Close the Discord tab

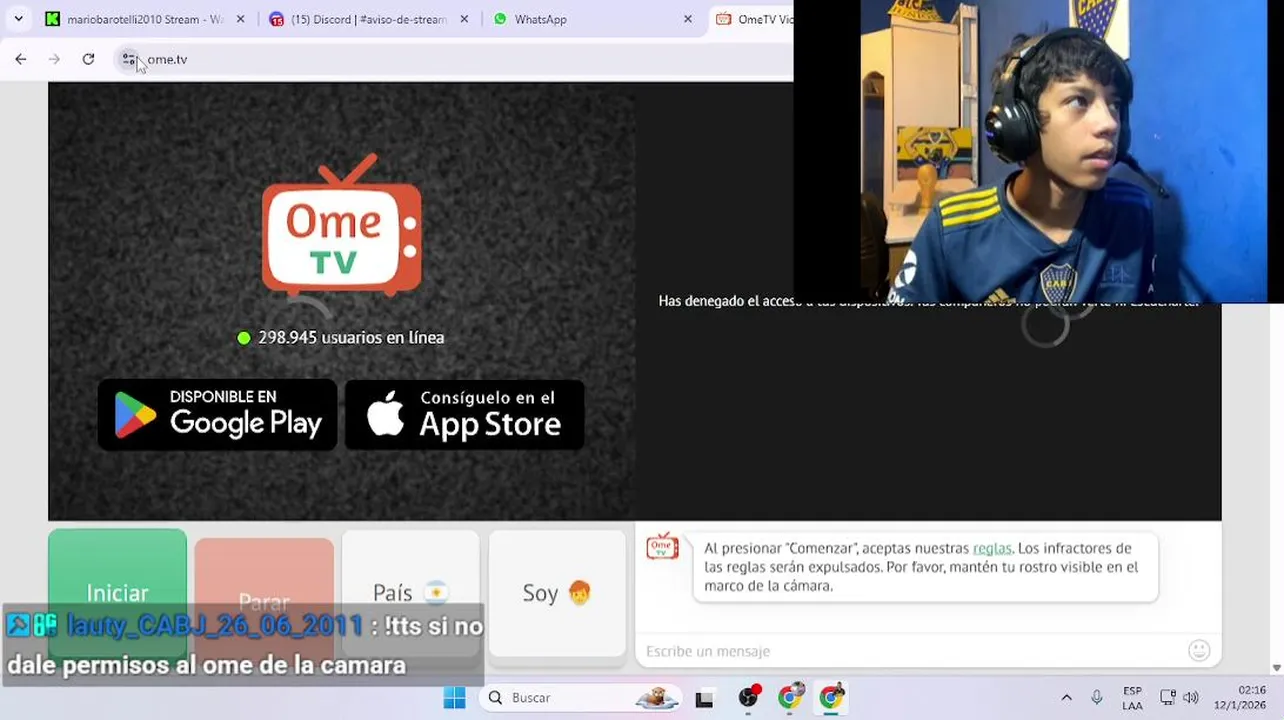coord(464,19)
